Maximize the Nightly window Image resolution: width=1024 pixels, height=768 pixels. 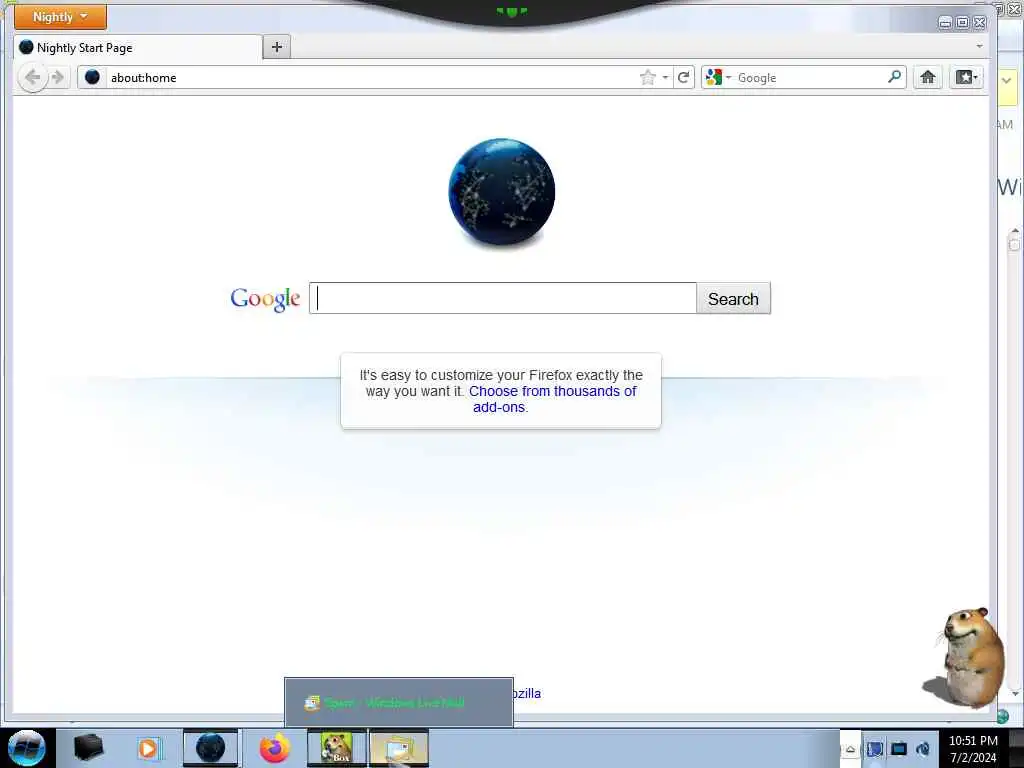[x=962, y=23]
